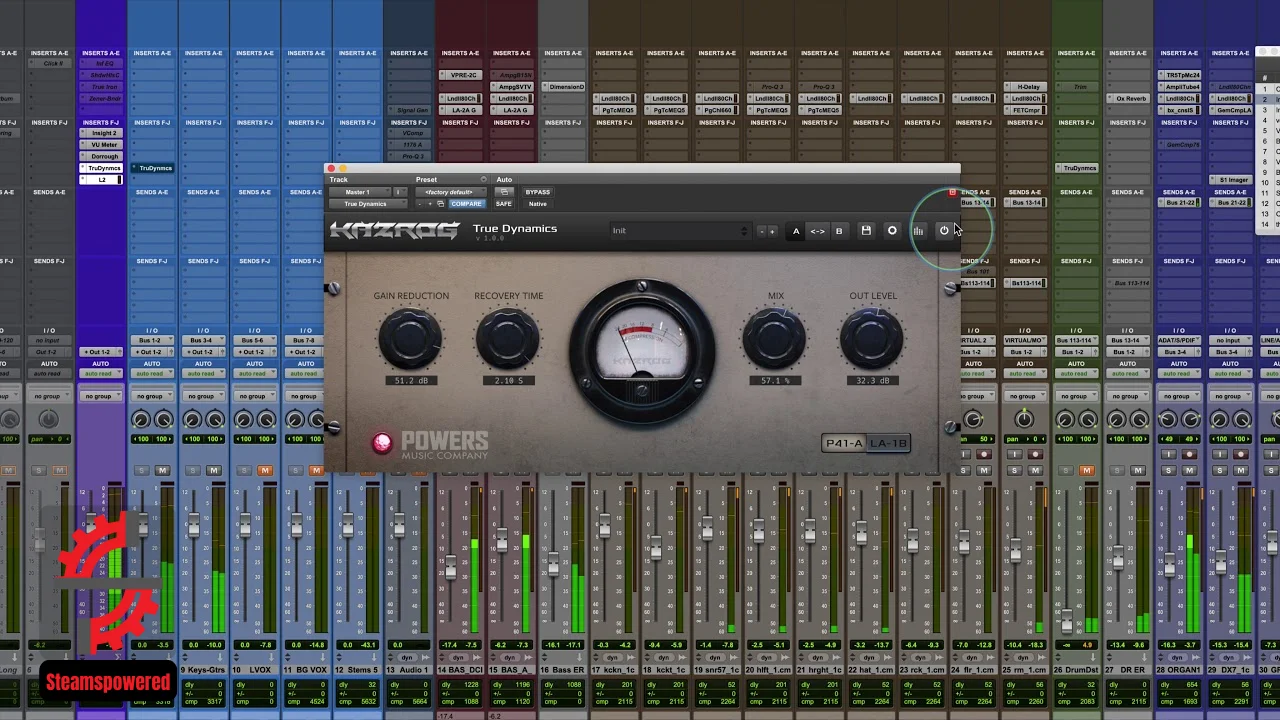The height and width of the screenshot is (720, 1280).
Task: Open the preset menu circle arrow
Action: pos(483,180)
